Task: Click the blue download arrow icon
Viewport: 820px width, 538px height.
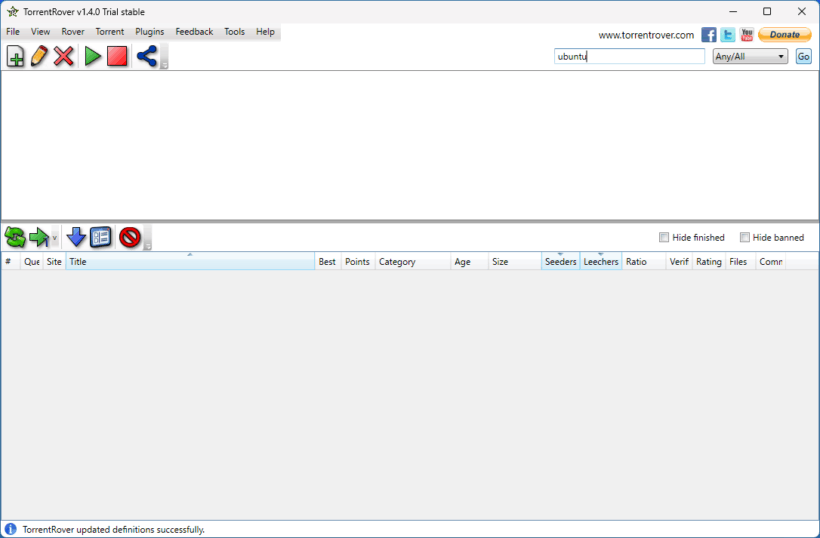Action: pos(76,237)
